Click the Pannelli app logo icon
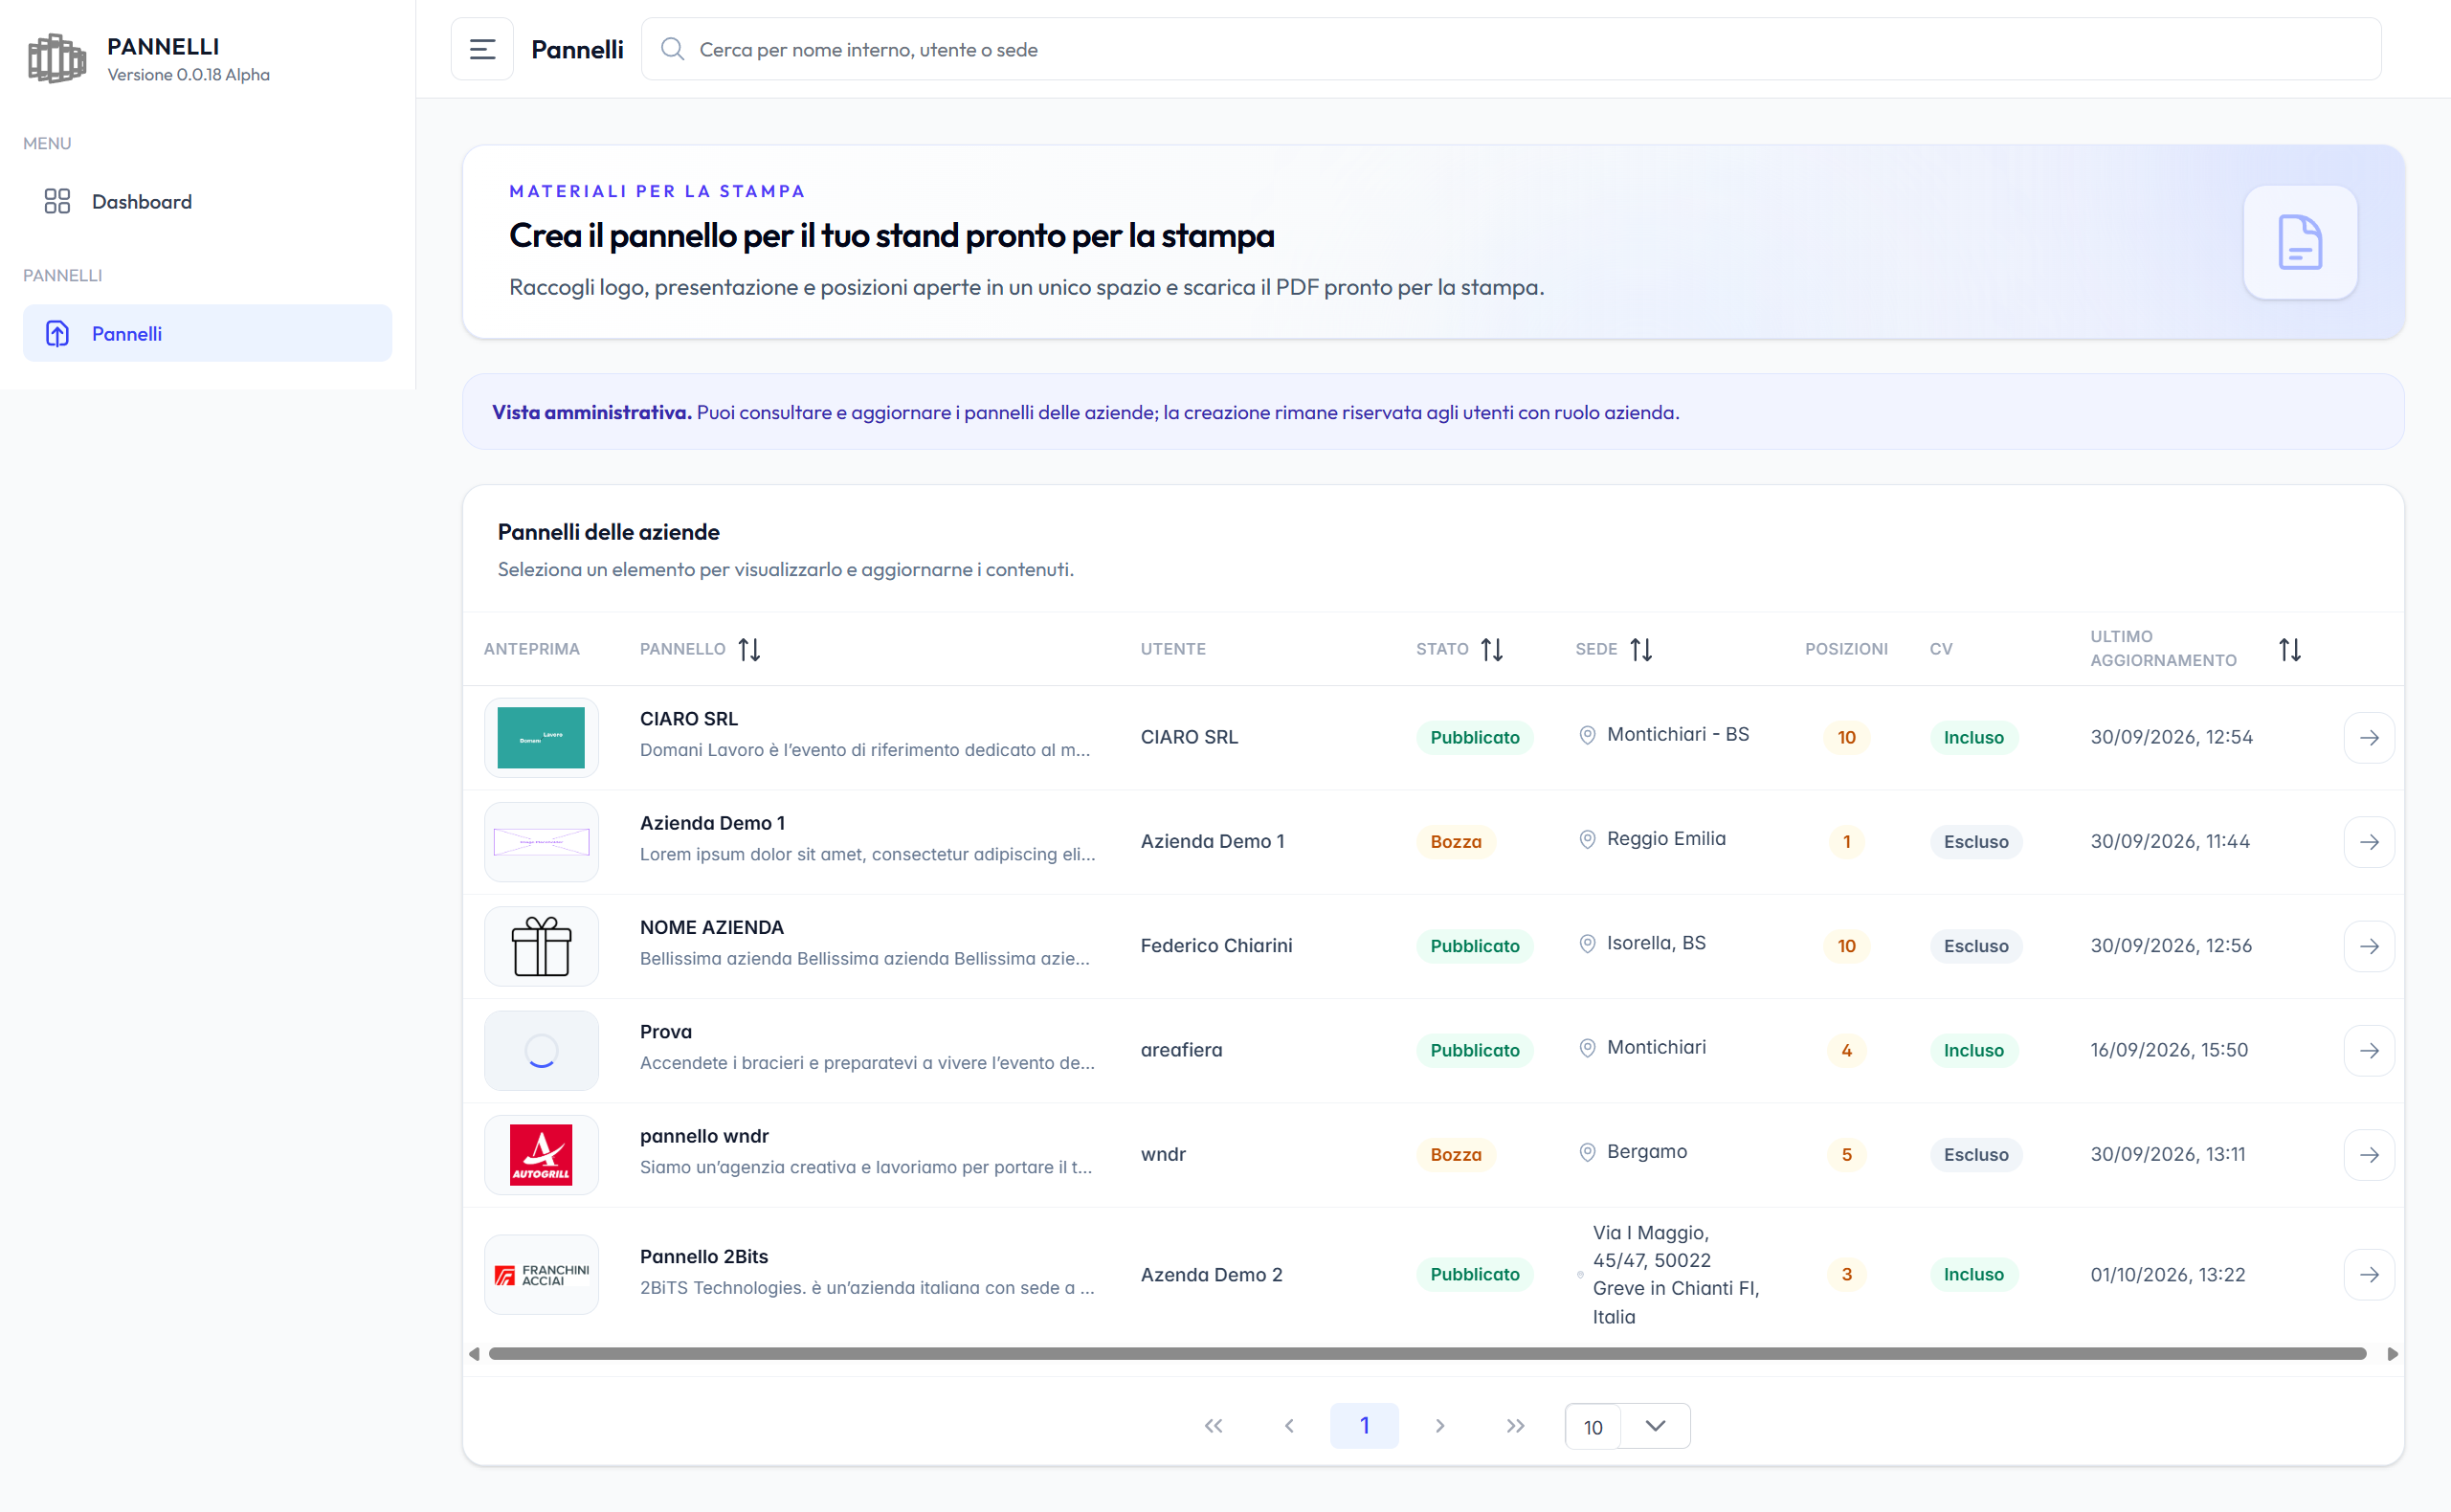The height and width of the screenshot is (1512, 2451). click(56, 59)
